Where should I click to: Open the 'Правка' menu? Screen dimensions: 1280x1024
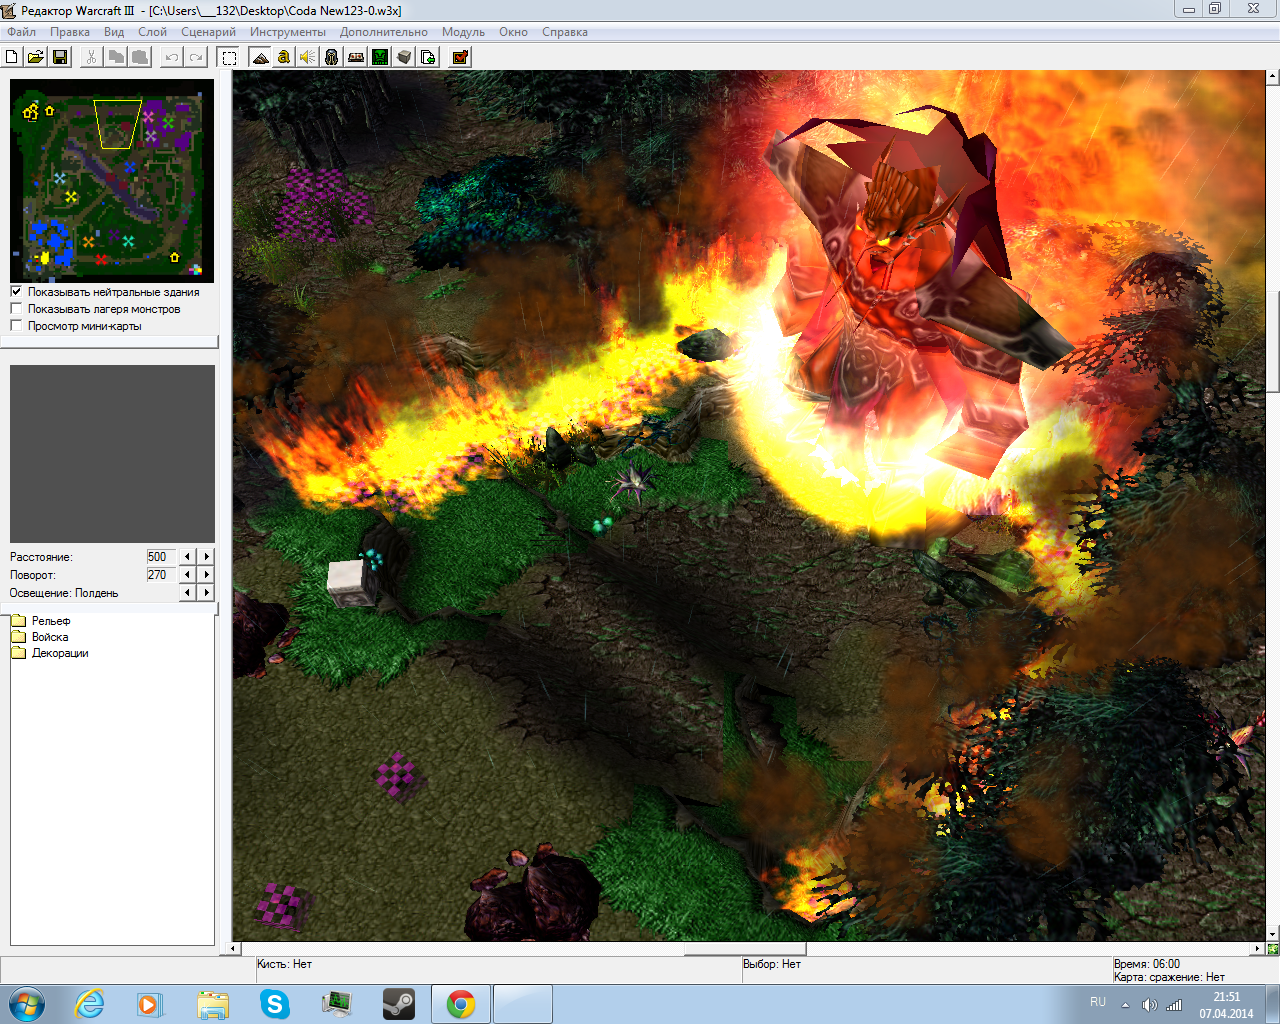70,32
